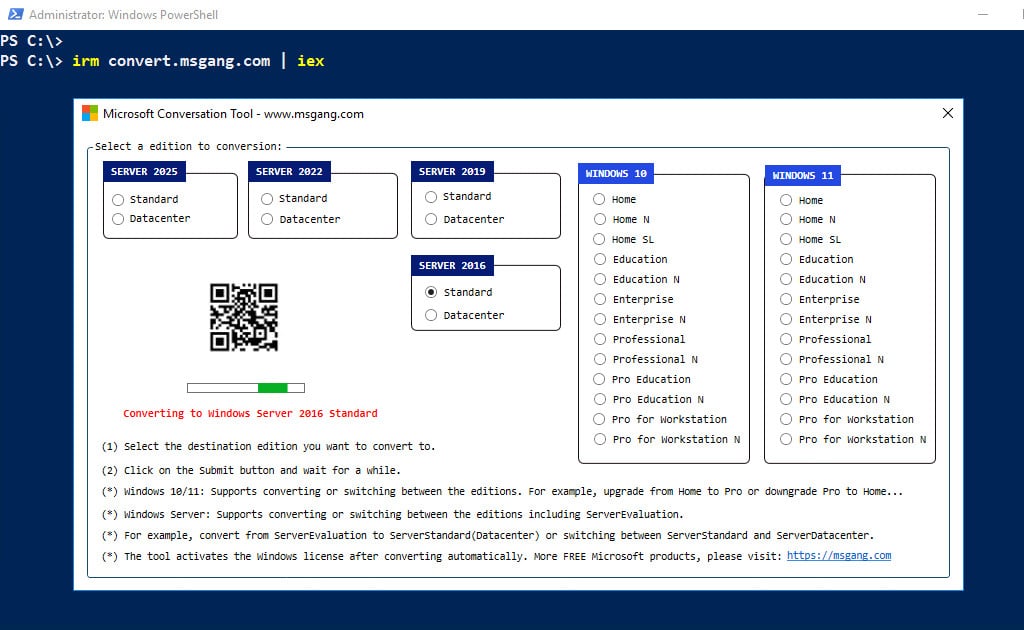The height and width of the screenshot is (630, 1024).
Task: Click the PowerShell icon in title bar
Action: point(16,14)
